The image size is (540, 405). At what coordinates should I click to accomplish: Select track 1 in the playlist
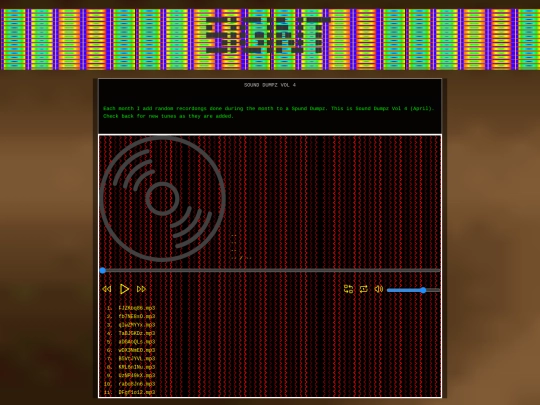click(137, 308)
